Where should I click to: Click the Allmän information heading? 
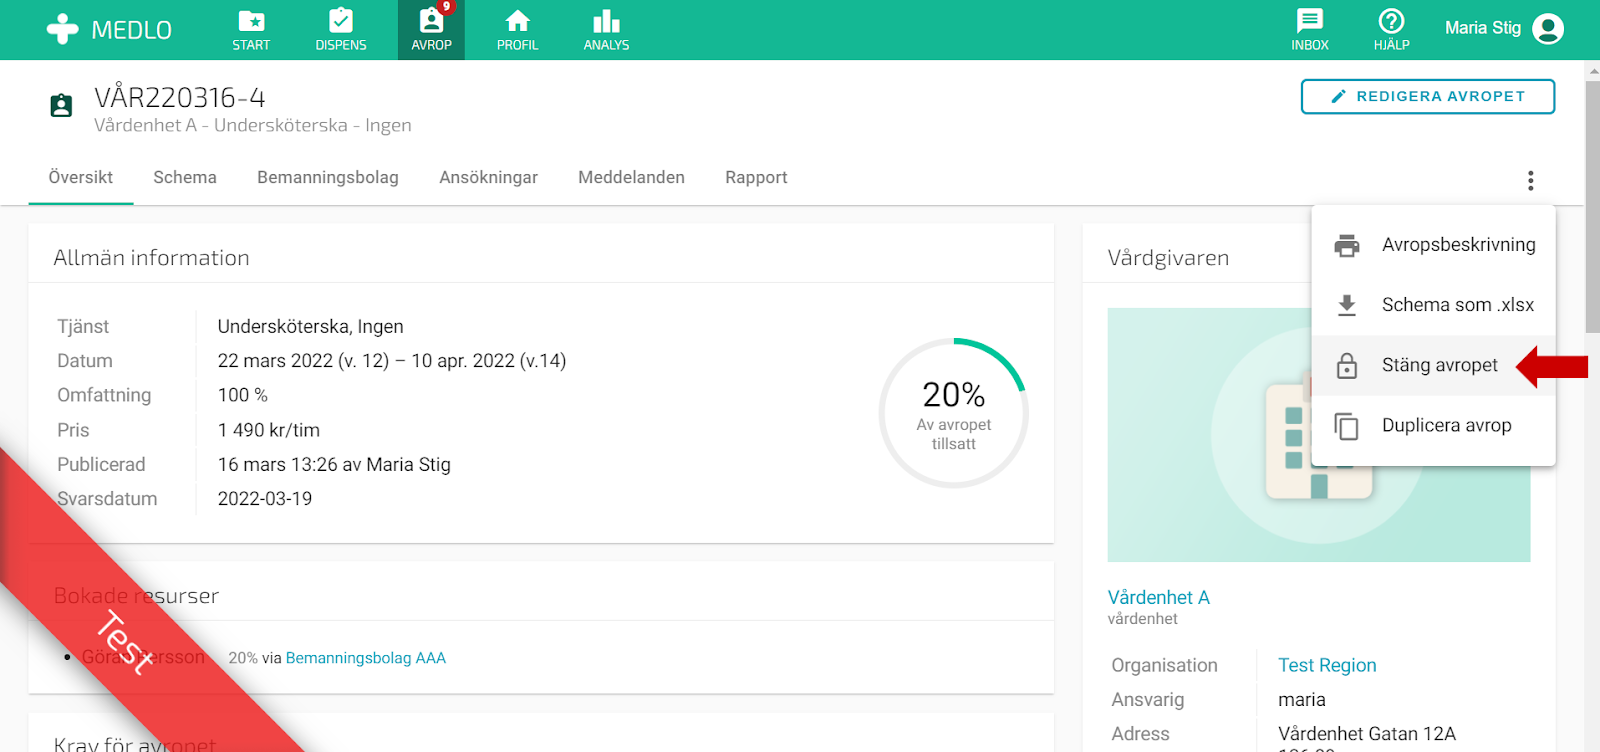(152, 258)
